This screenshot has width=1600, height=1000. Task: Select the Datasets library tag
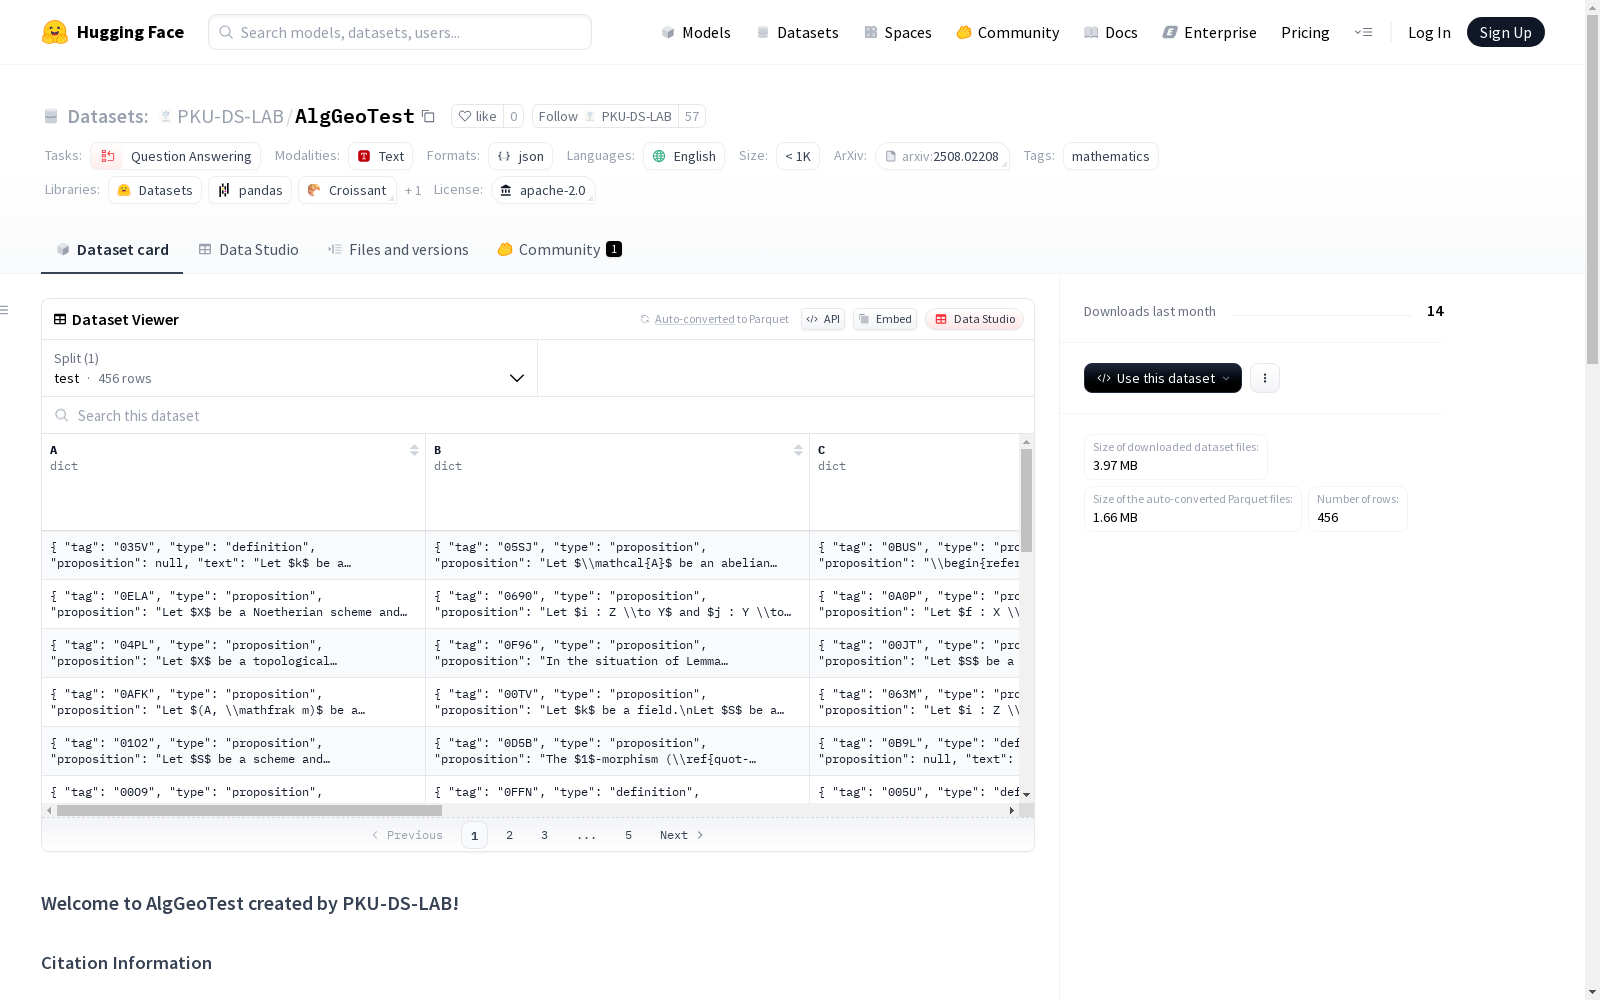155,190
